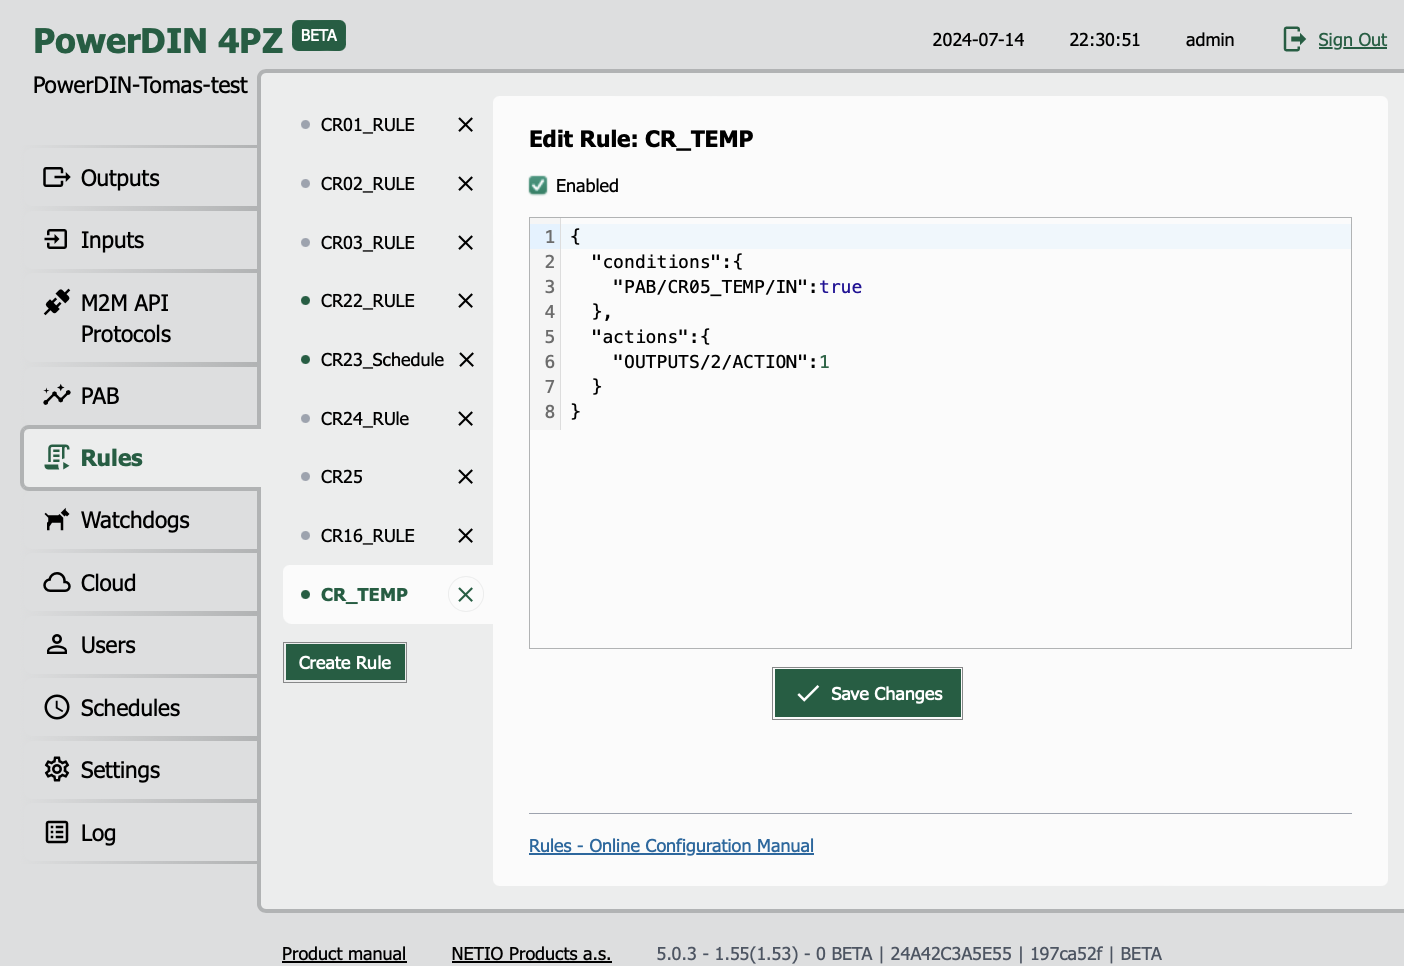
Task: Open rule CR03_RULE for editing
Action: 367,243
